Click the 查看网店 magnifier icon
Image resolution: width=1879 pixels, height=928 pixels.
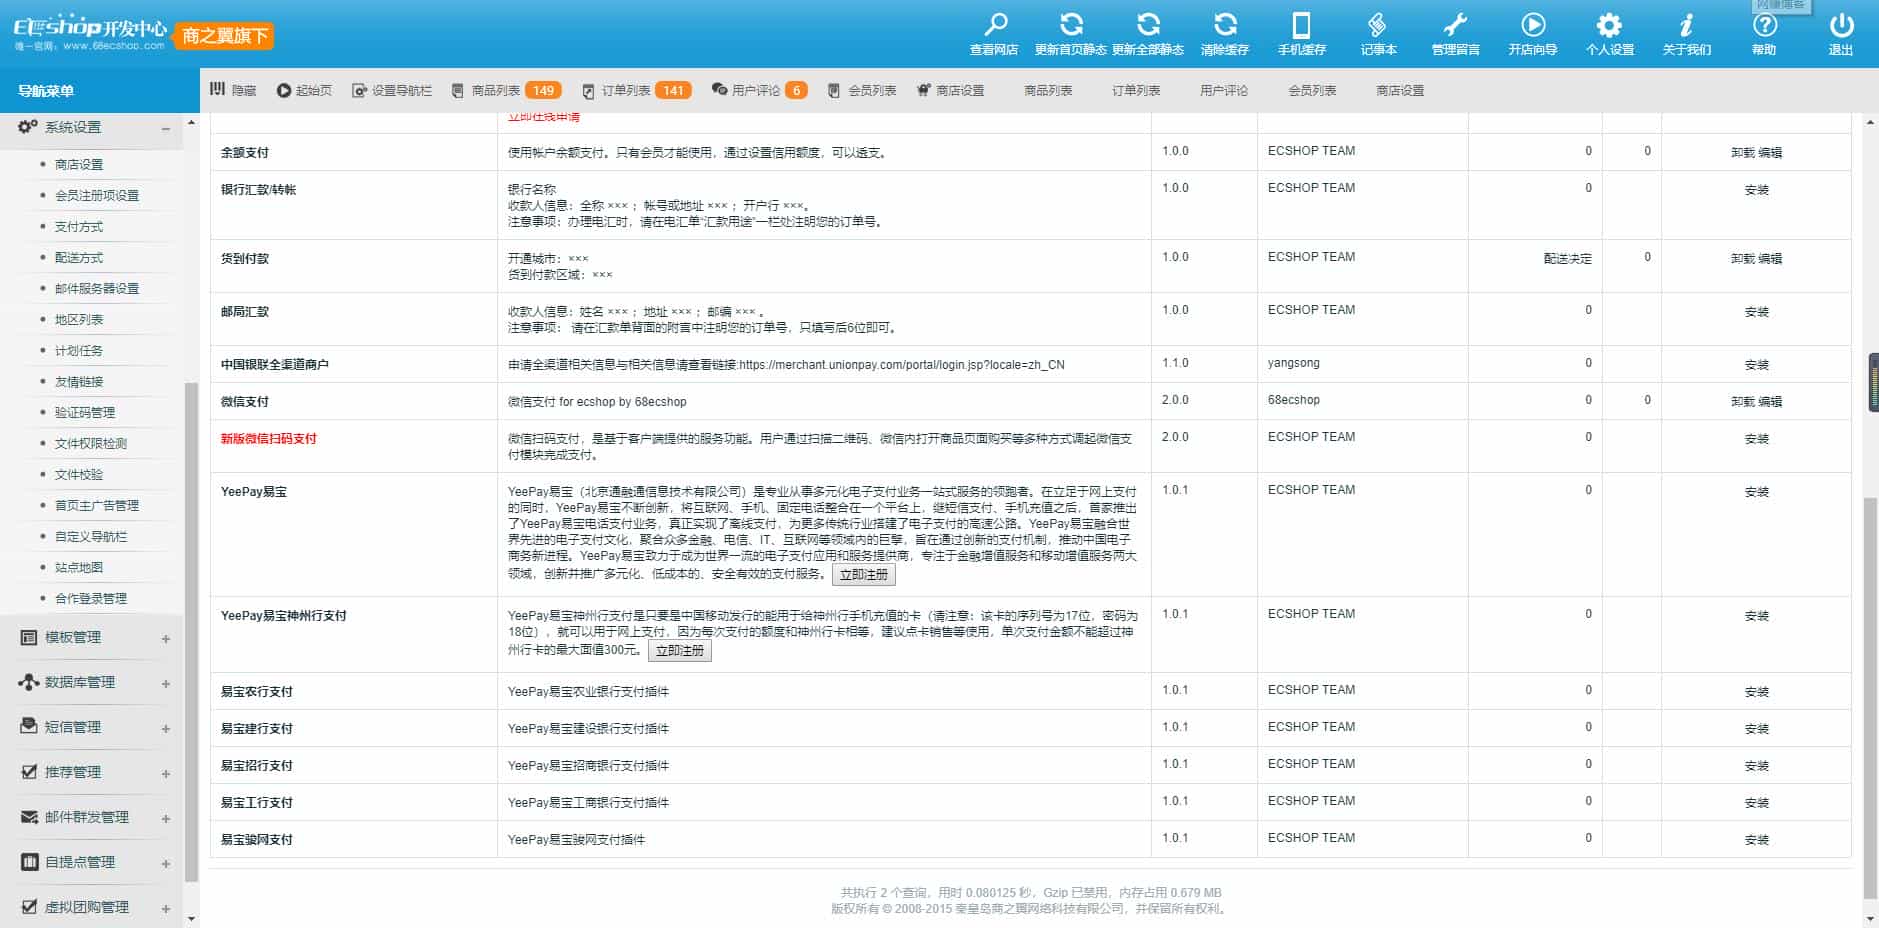pyautogui.click(x=995, y=26)
